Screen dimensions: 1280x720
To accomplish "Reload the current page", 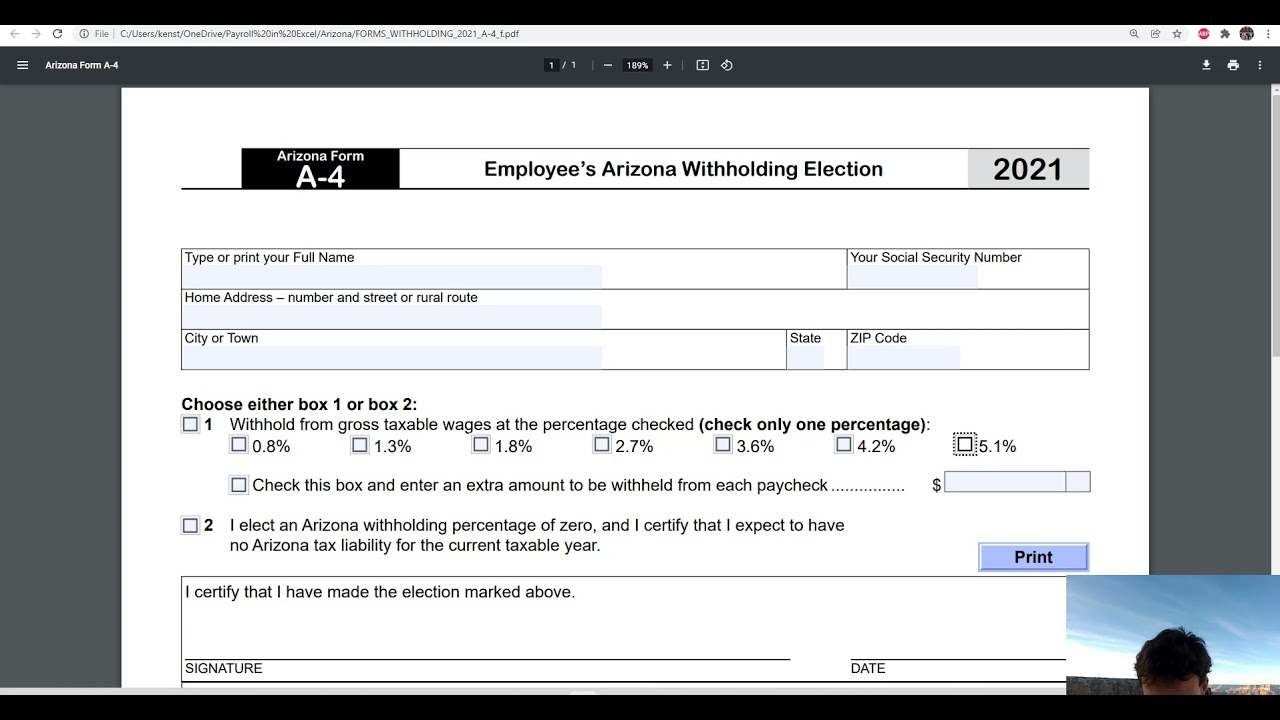I will 57,34.
